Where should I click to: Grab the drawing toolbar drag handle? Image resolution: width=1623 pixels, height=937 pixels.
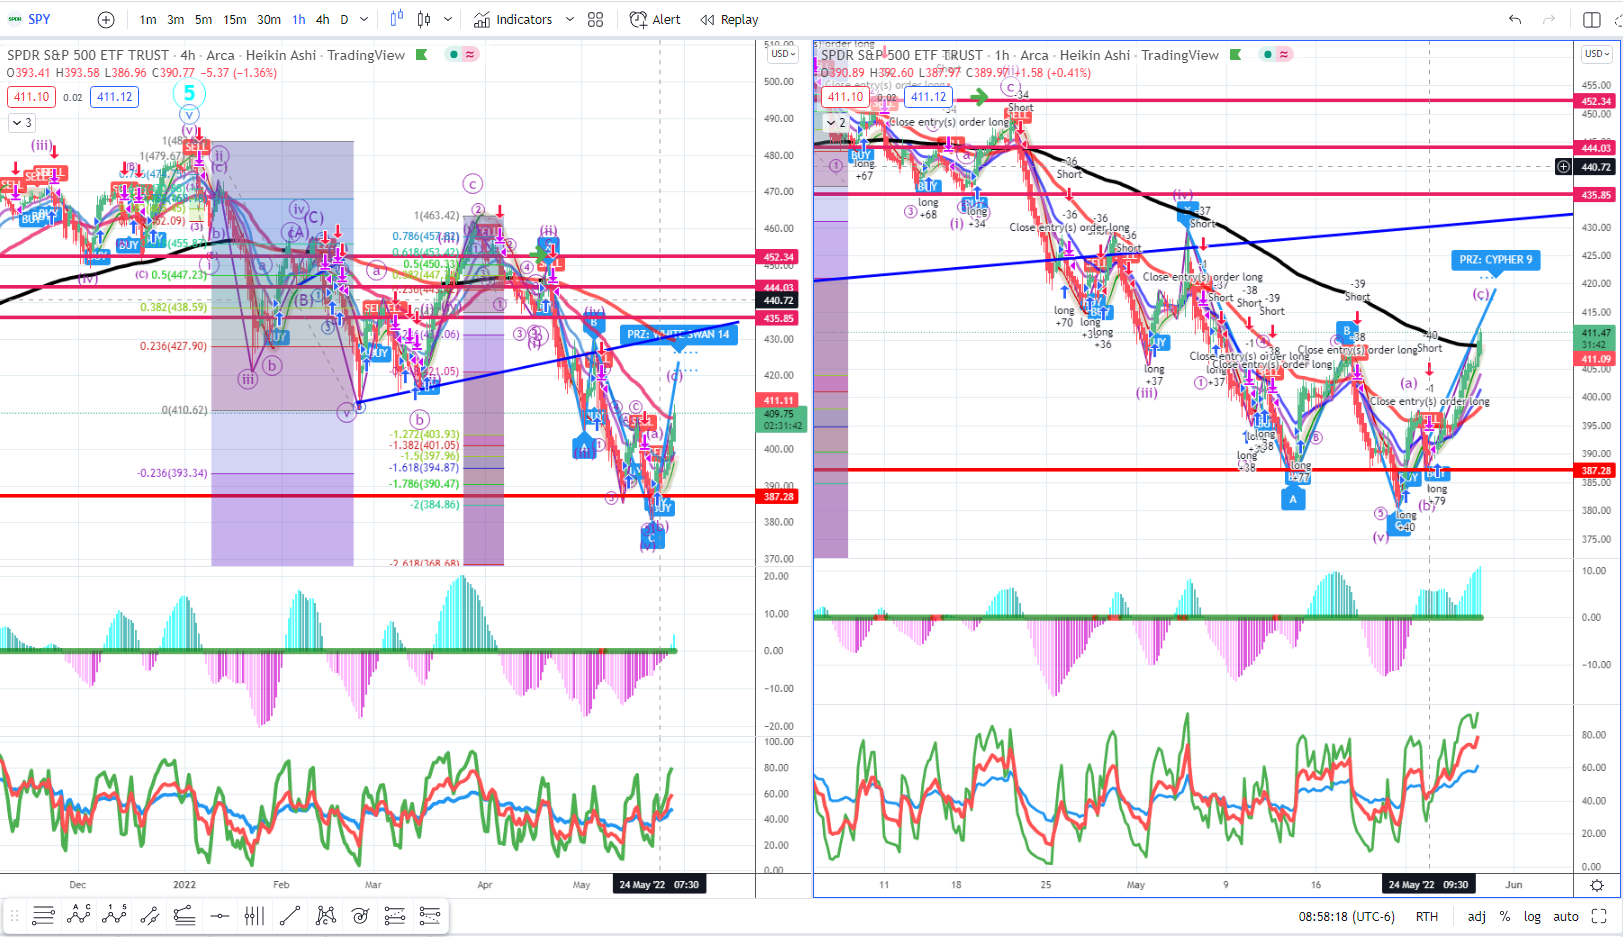[15, 915]
